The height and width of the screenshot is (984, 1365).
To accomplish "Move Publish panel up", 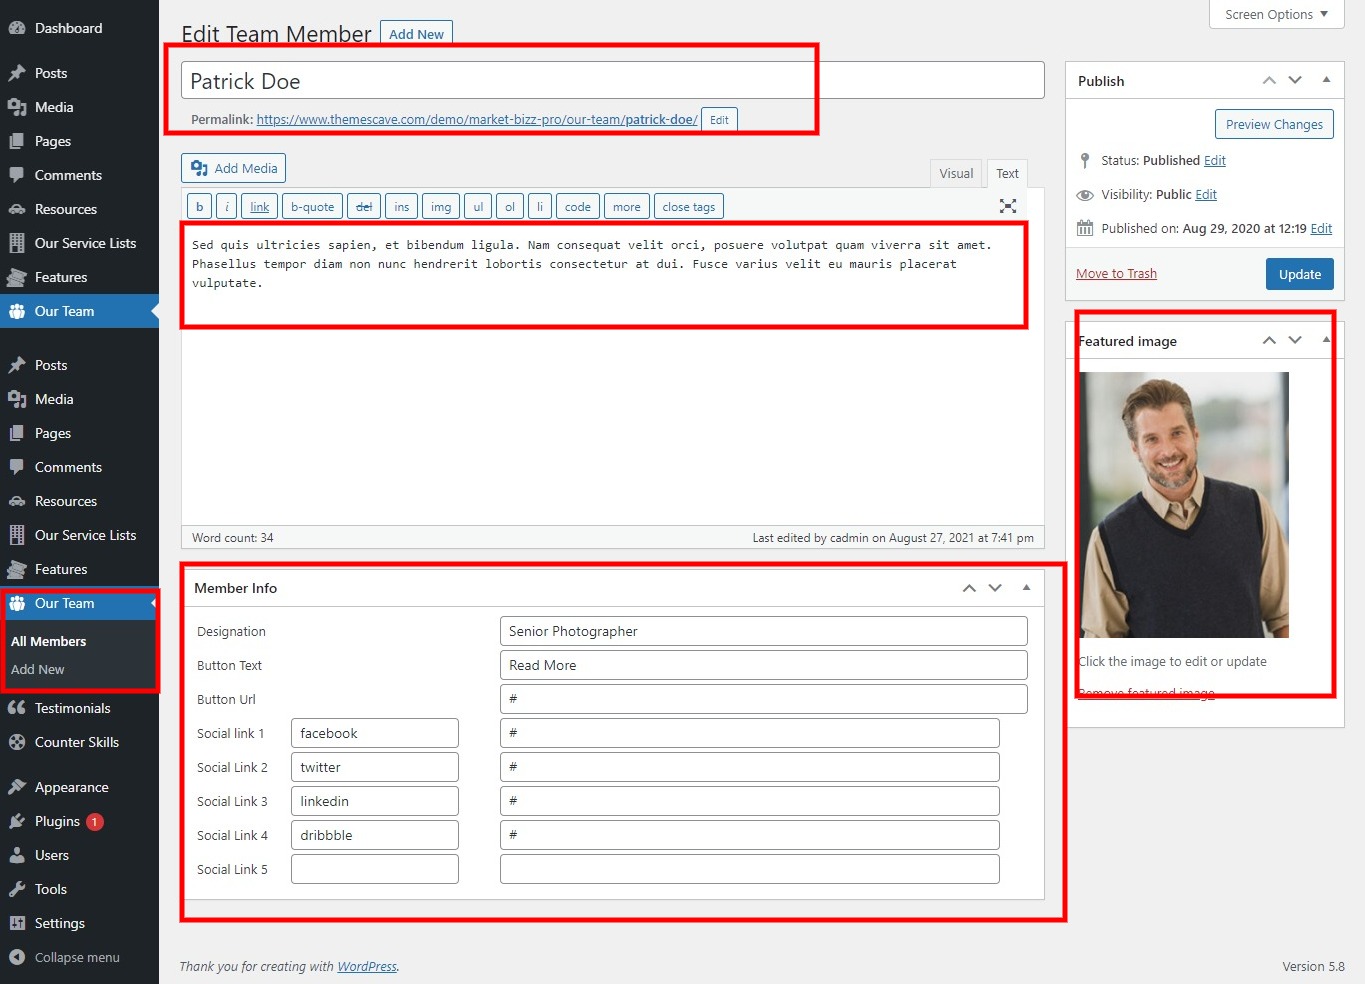I will (1269, 80).
